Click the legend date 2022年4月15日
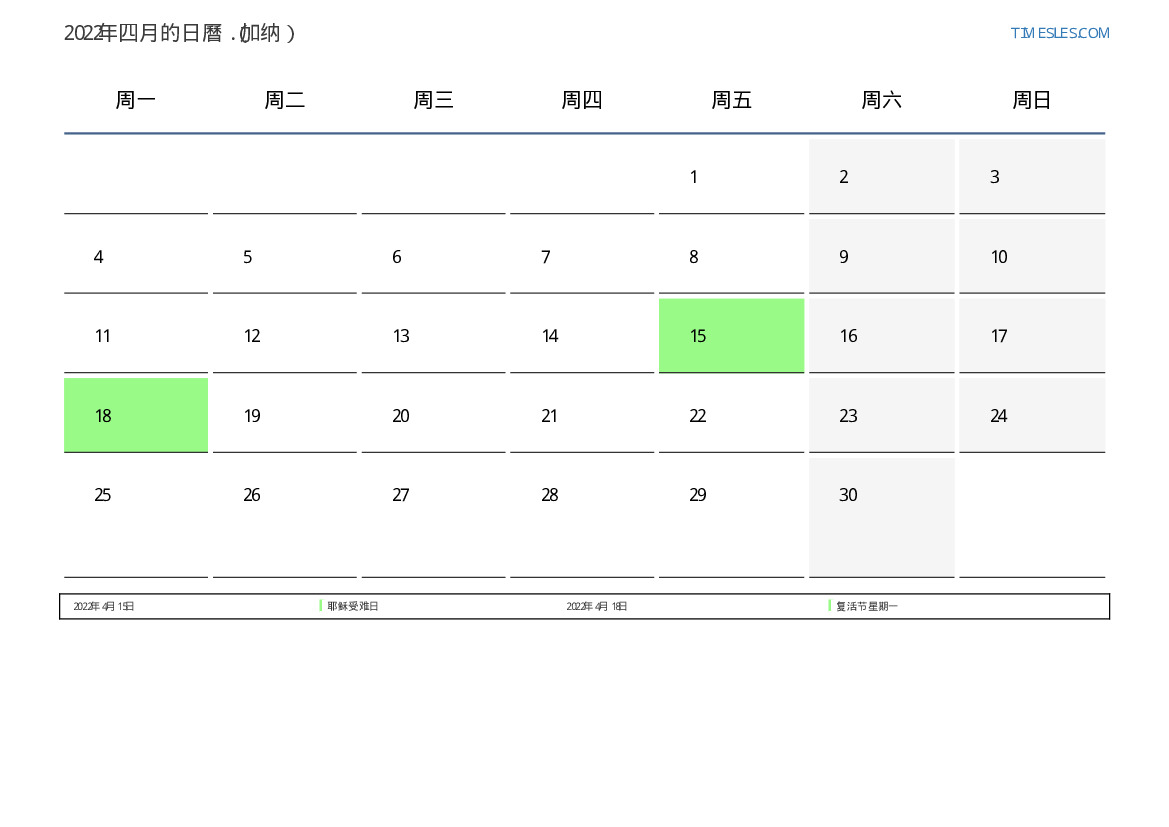1169x827 pixels. (104, 606)
